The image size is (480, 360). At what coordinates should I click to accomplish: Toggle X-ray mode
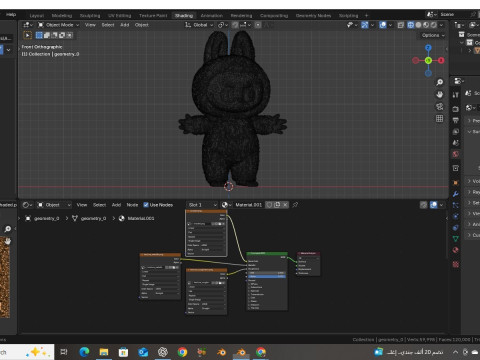401,25
